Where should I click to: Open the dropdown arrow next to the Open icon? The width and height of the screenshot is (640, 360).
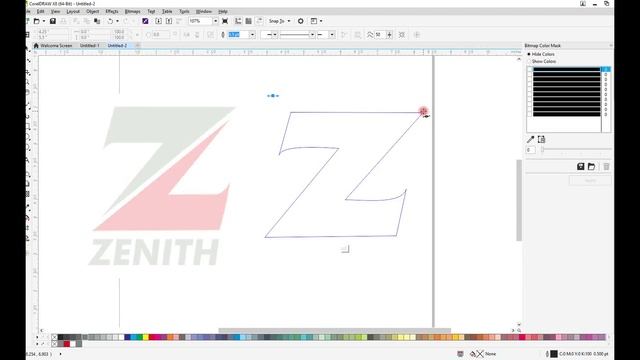pyautogui.click(x=43, y=21)
